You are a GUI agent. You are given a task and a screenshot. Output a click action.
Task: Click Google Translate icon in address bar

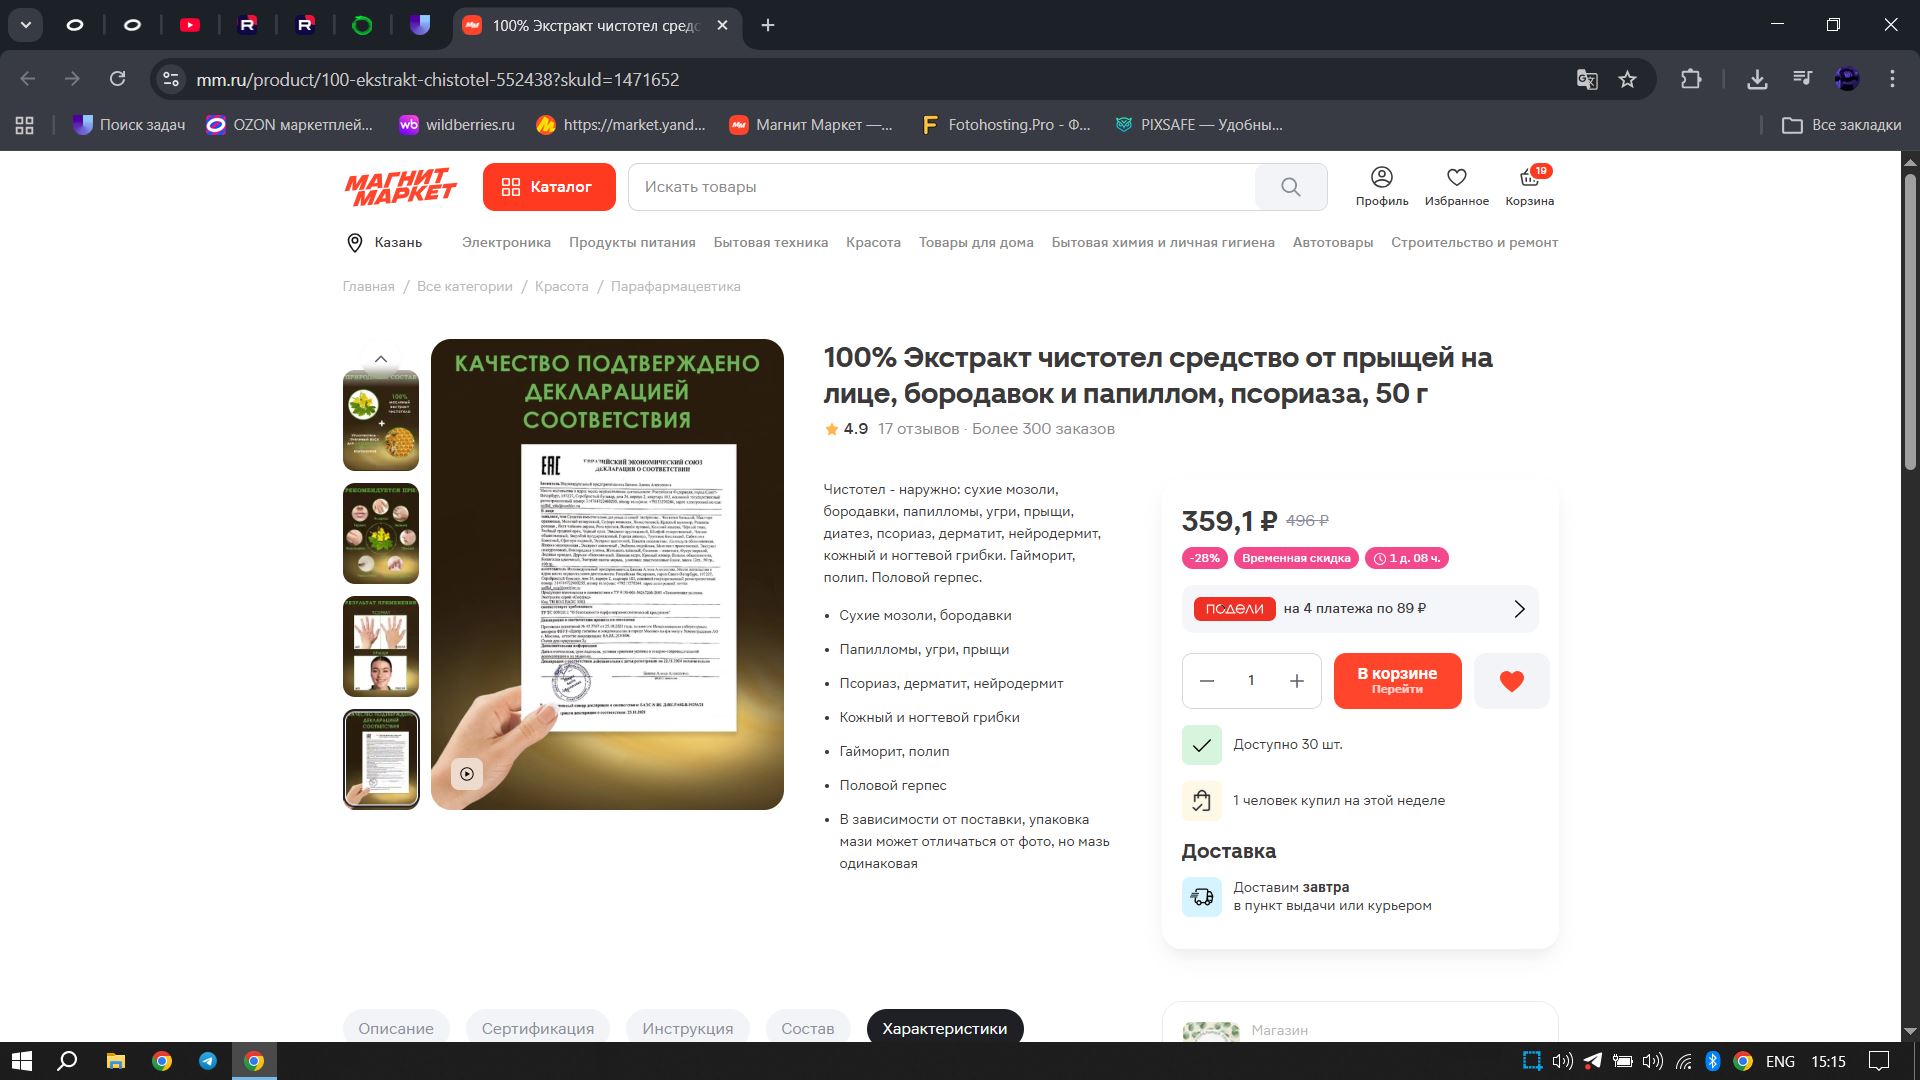(1586, 79)
